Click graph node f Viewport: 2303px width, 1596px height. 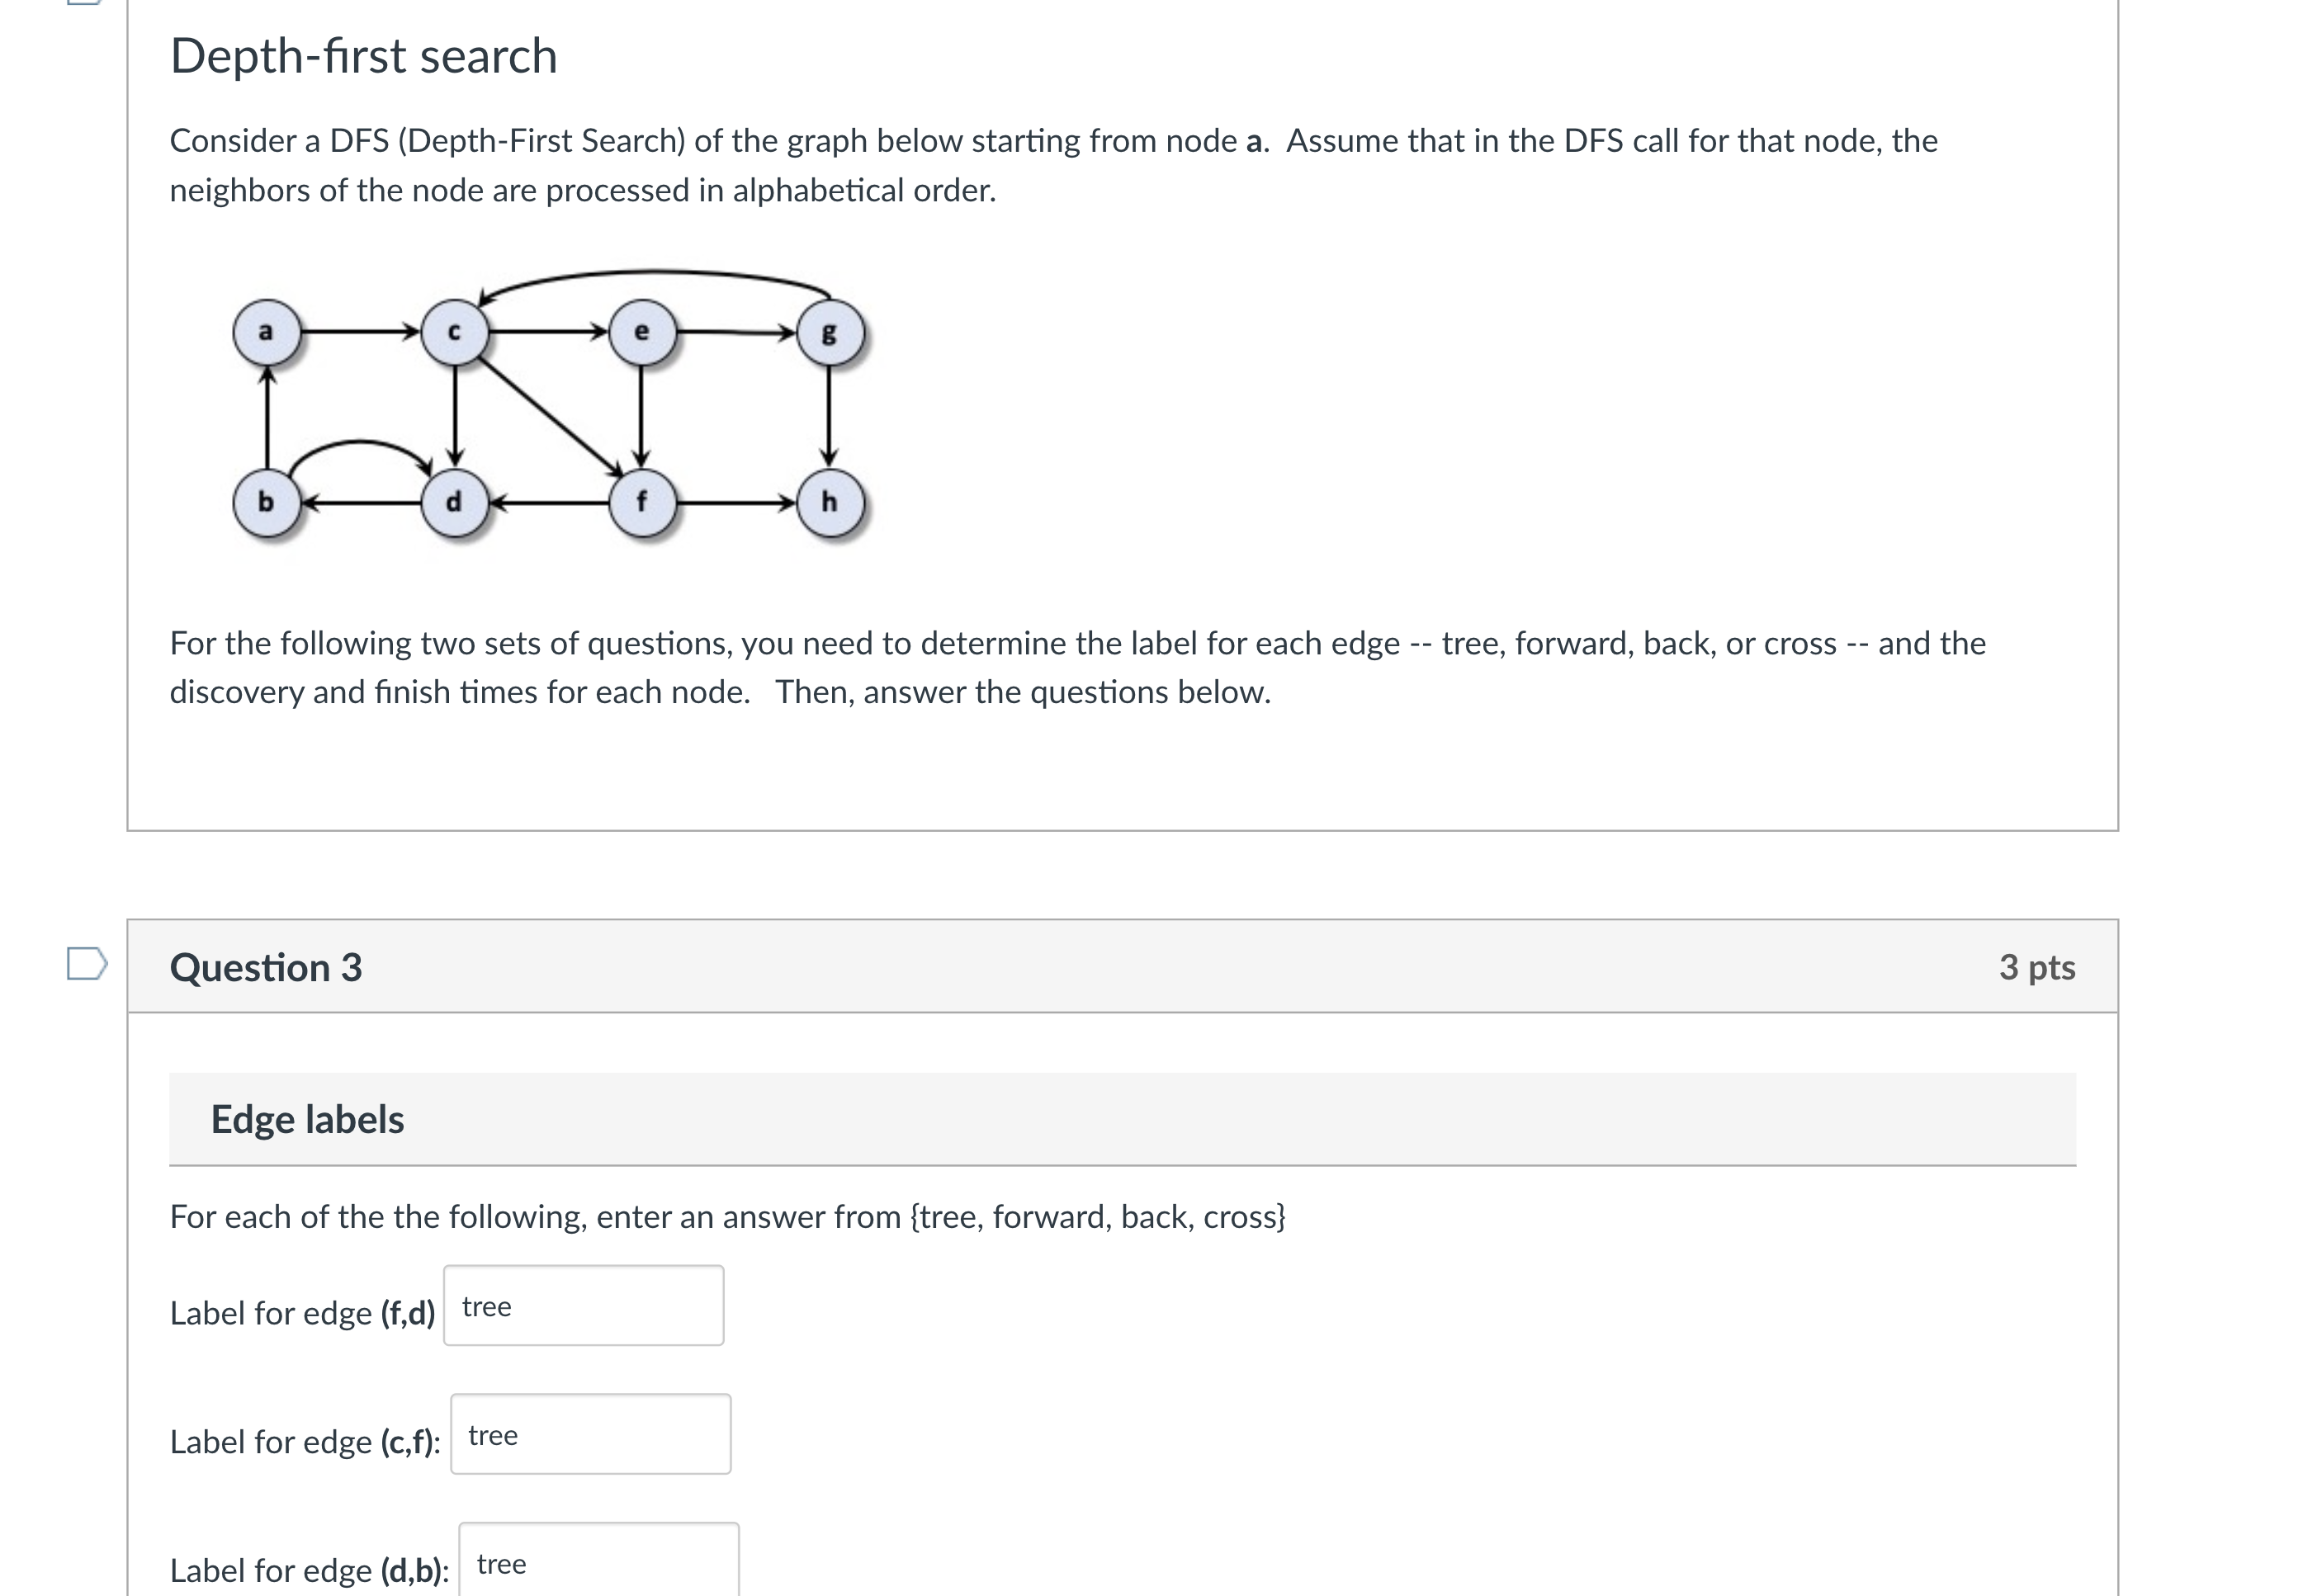tap(642, 502)
